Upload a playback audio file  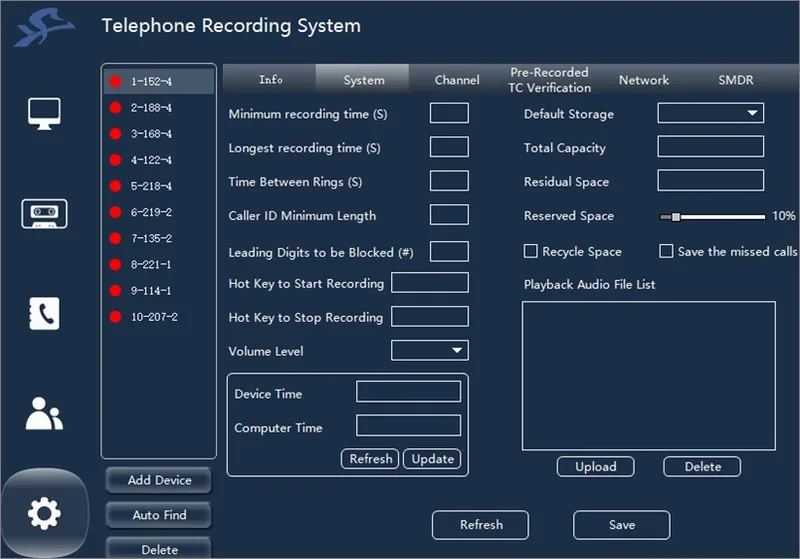click(x=595, y=466)
